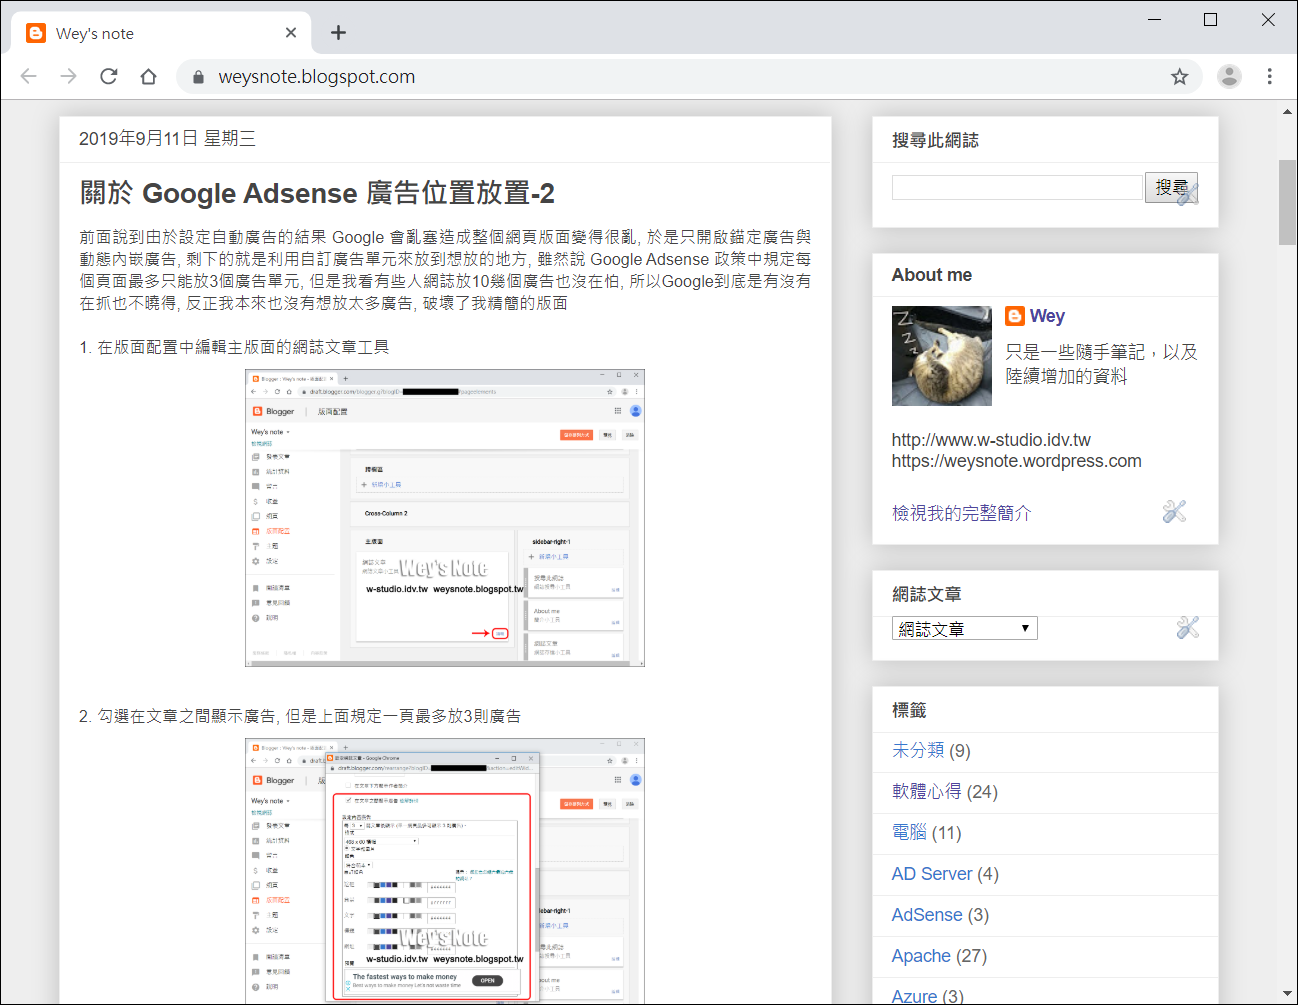Click the browser forward arrow
This screenshot has height=1005, width=1298.
pyautogui.click(x=68, y=76)
